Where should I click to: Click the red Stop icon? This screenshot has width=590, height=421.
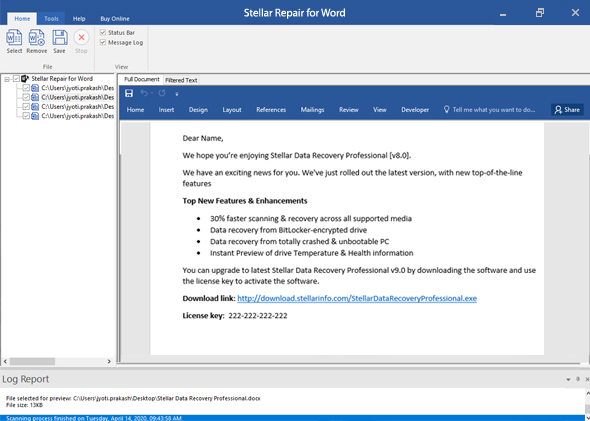[81, 38]
